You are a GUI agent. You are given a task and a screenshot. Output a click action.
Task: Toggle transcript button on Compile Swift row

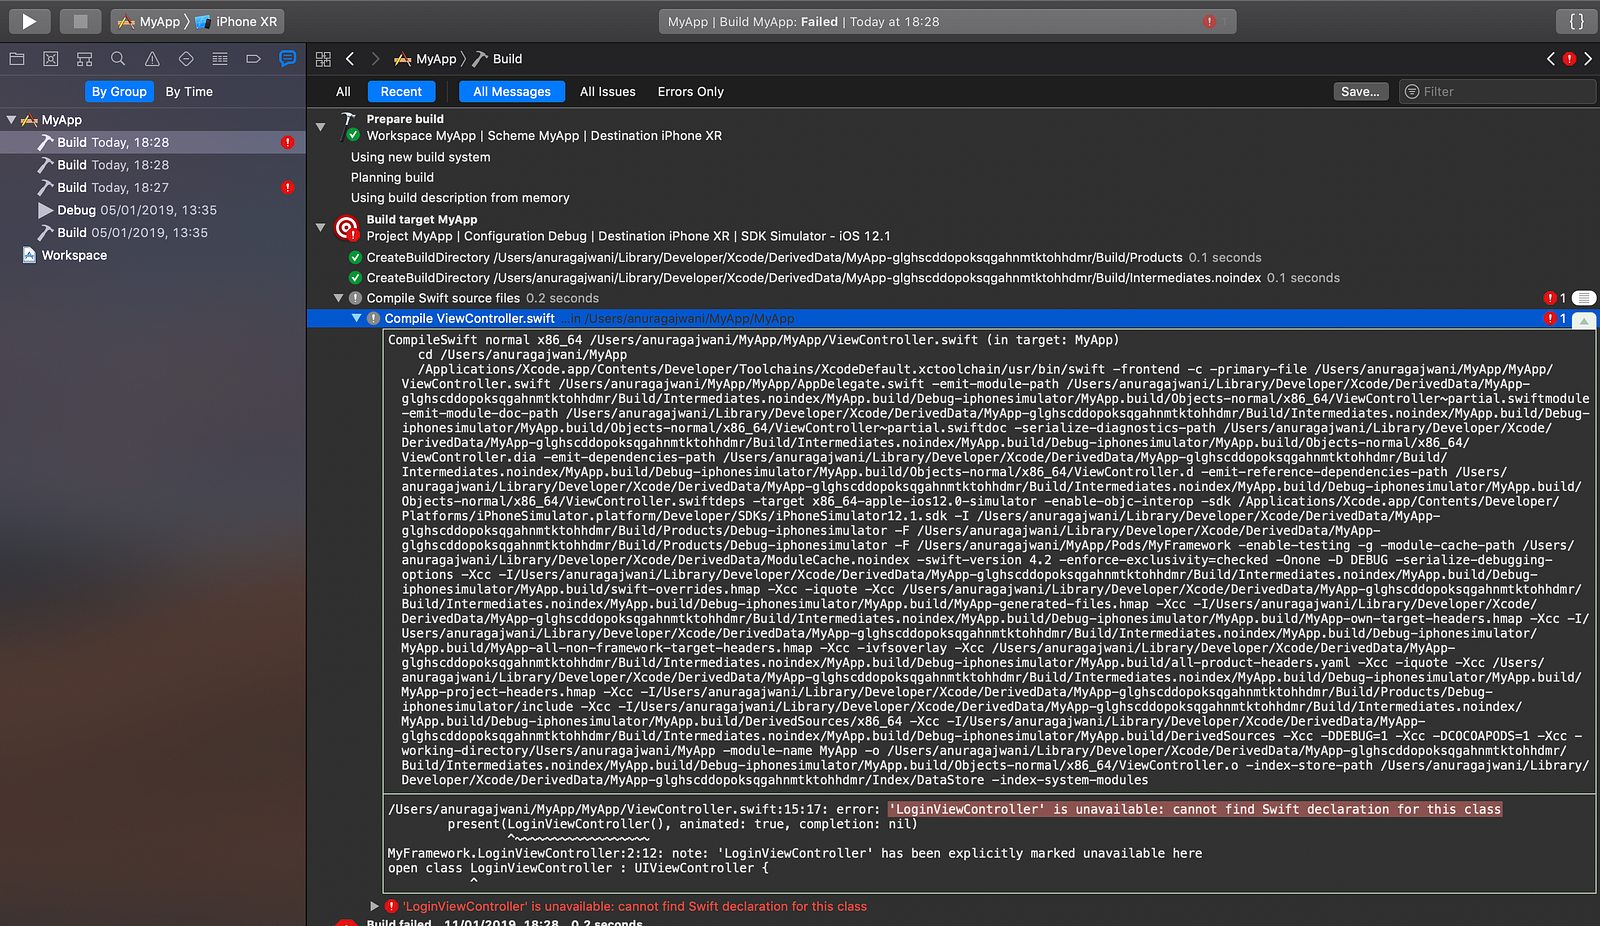[x=1584, y=298]
